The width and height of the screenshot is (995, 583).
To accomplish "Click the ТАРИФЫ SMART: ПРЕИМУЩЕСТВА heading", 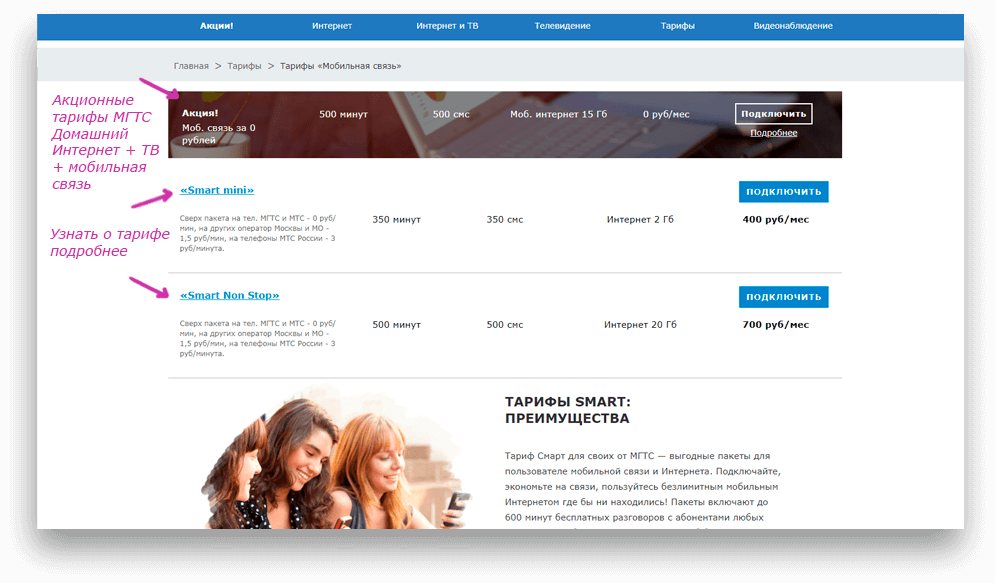I will point(568,410).
